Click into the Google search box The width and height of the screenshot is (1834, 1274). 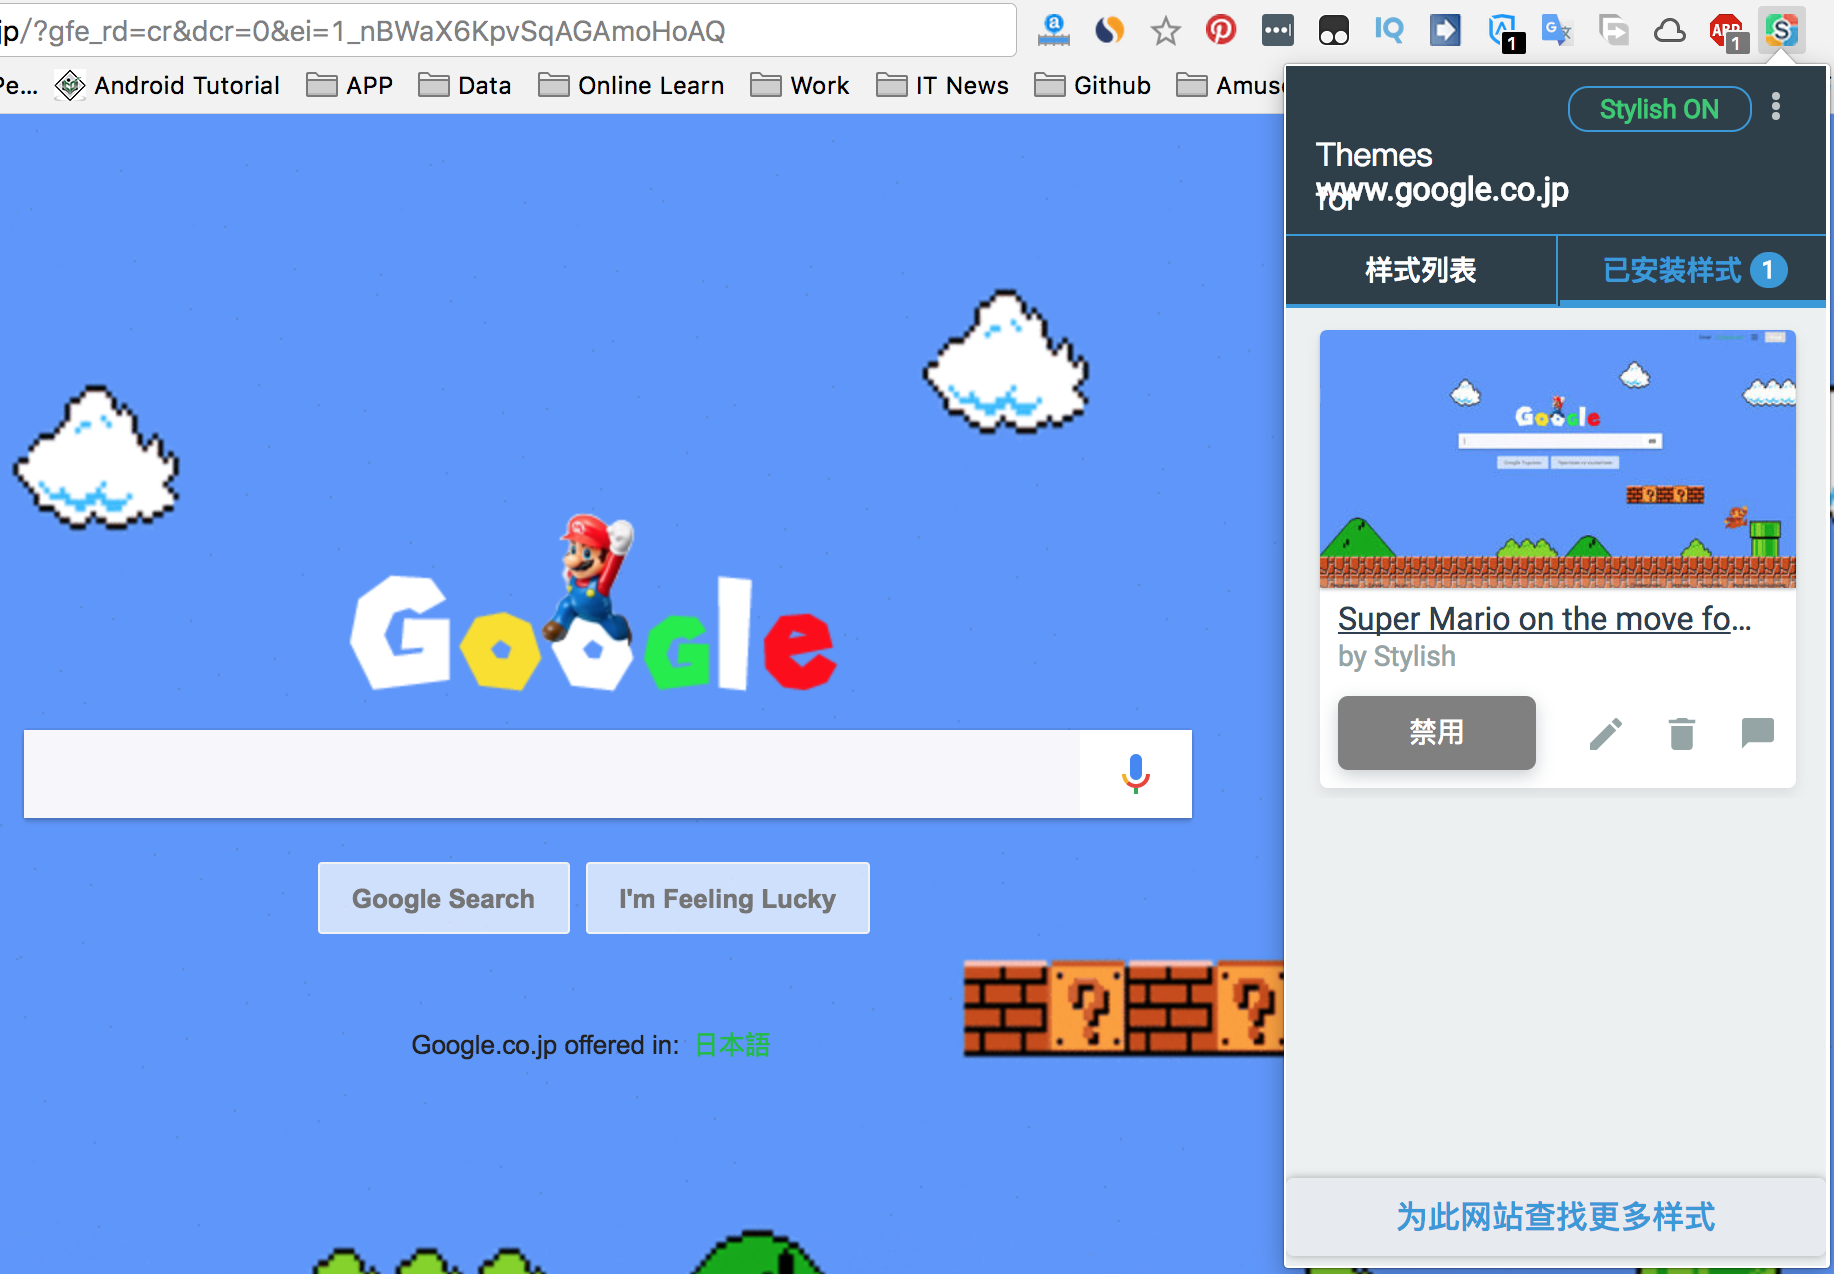(x=551, y=774)
